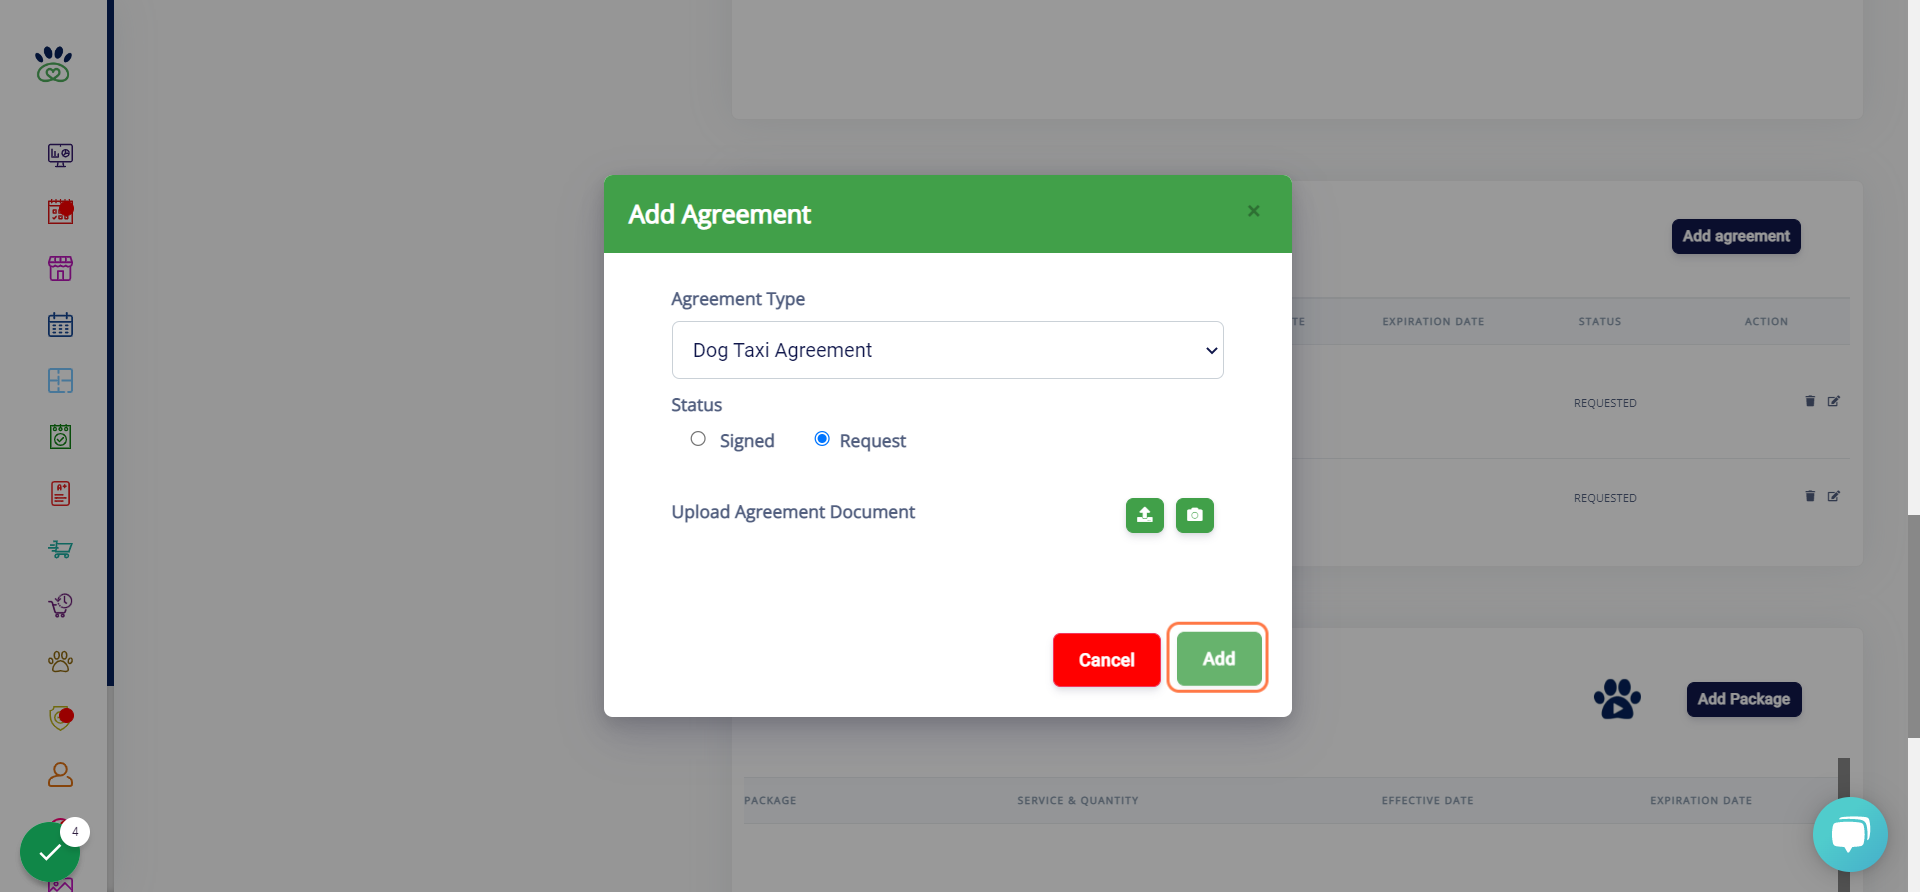The image size is (1920, 892).
Task: Select the Signed status radio button
Action: coord(698,439)
